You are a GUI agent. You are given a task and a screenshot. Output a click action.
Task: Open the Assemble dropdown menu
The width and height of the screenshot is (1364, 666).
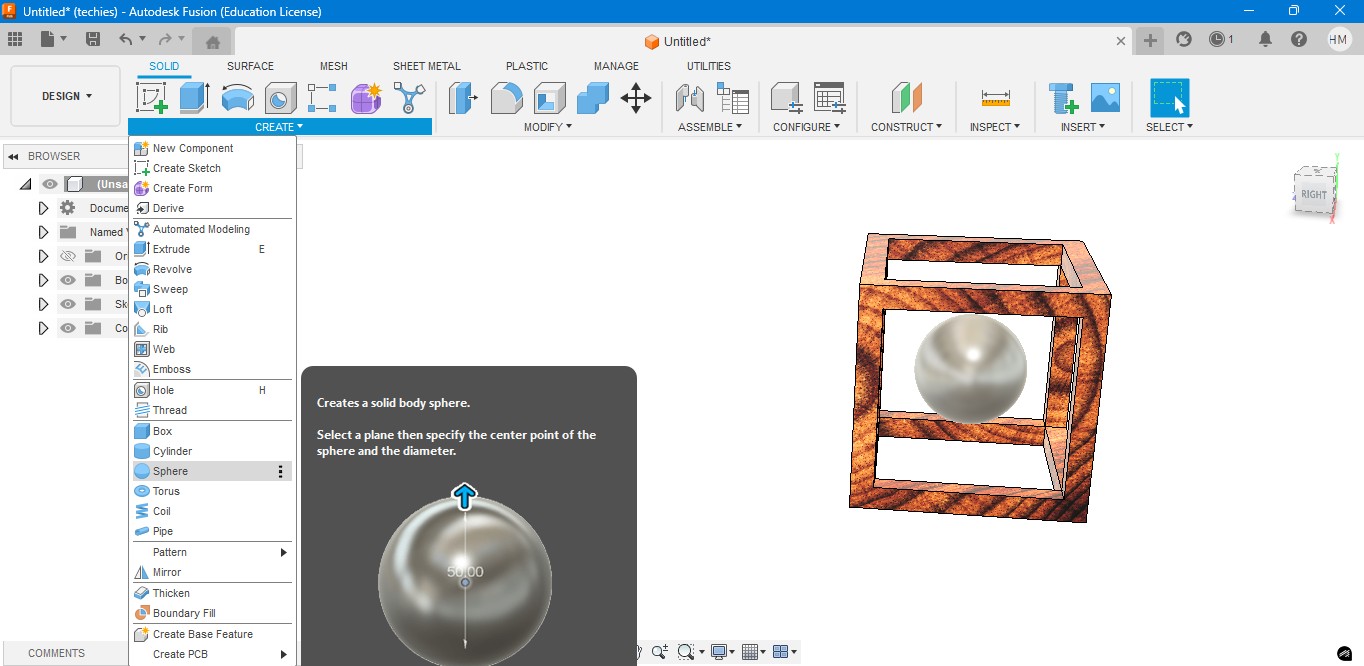pos(711,127)
